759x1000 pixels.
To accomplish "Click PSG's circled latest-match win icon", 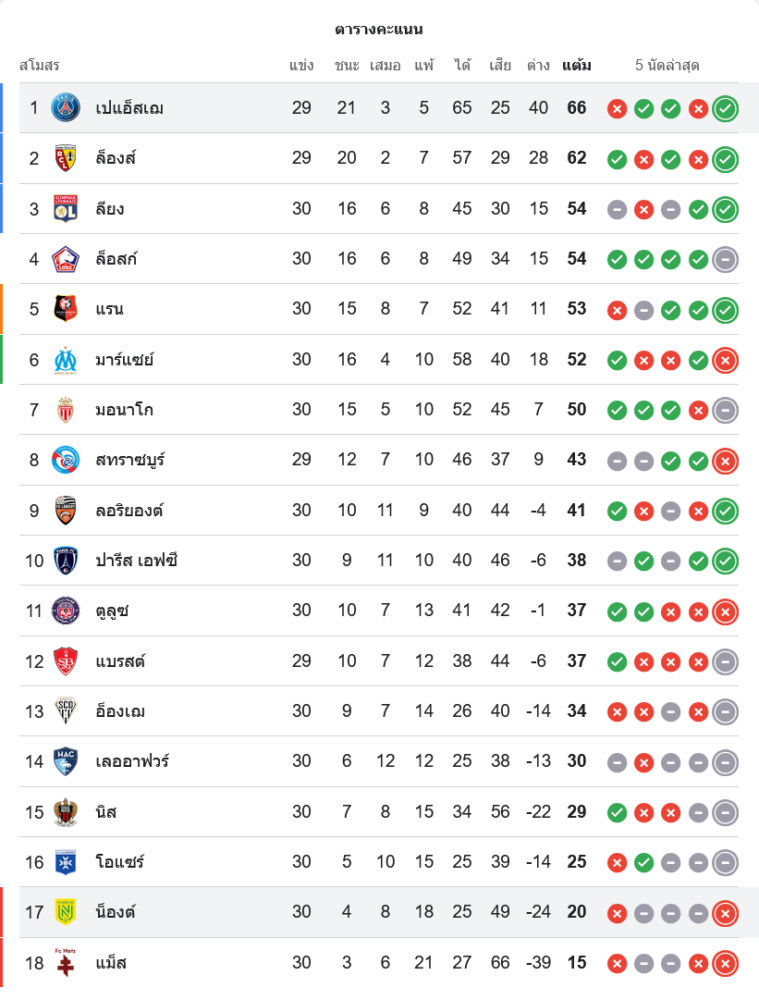I will tap(725, 108).
